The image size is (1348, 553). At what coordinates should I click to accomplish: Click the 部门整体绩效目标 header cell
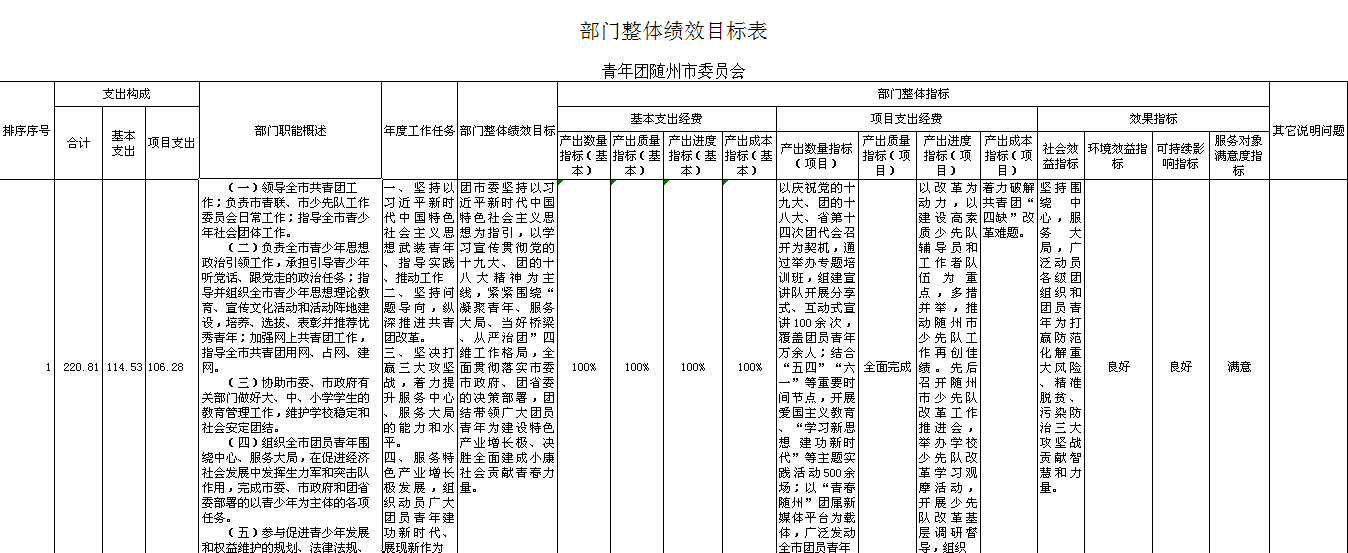click(x=507, y=131)
